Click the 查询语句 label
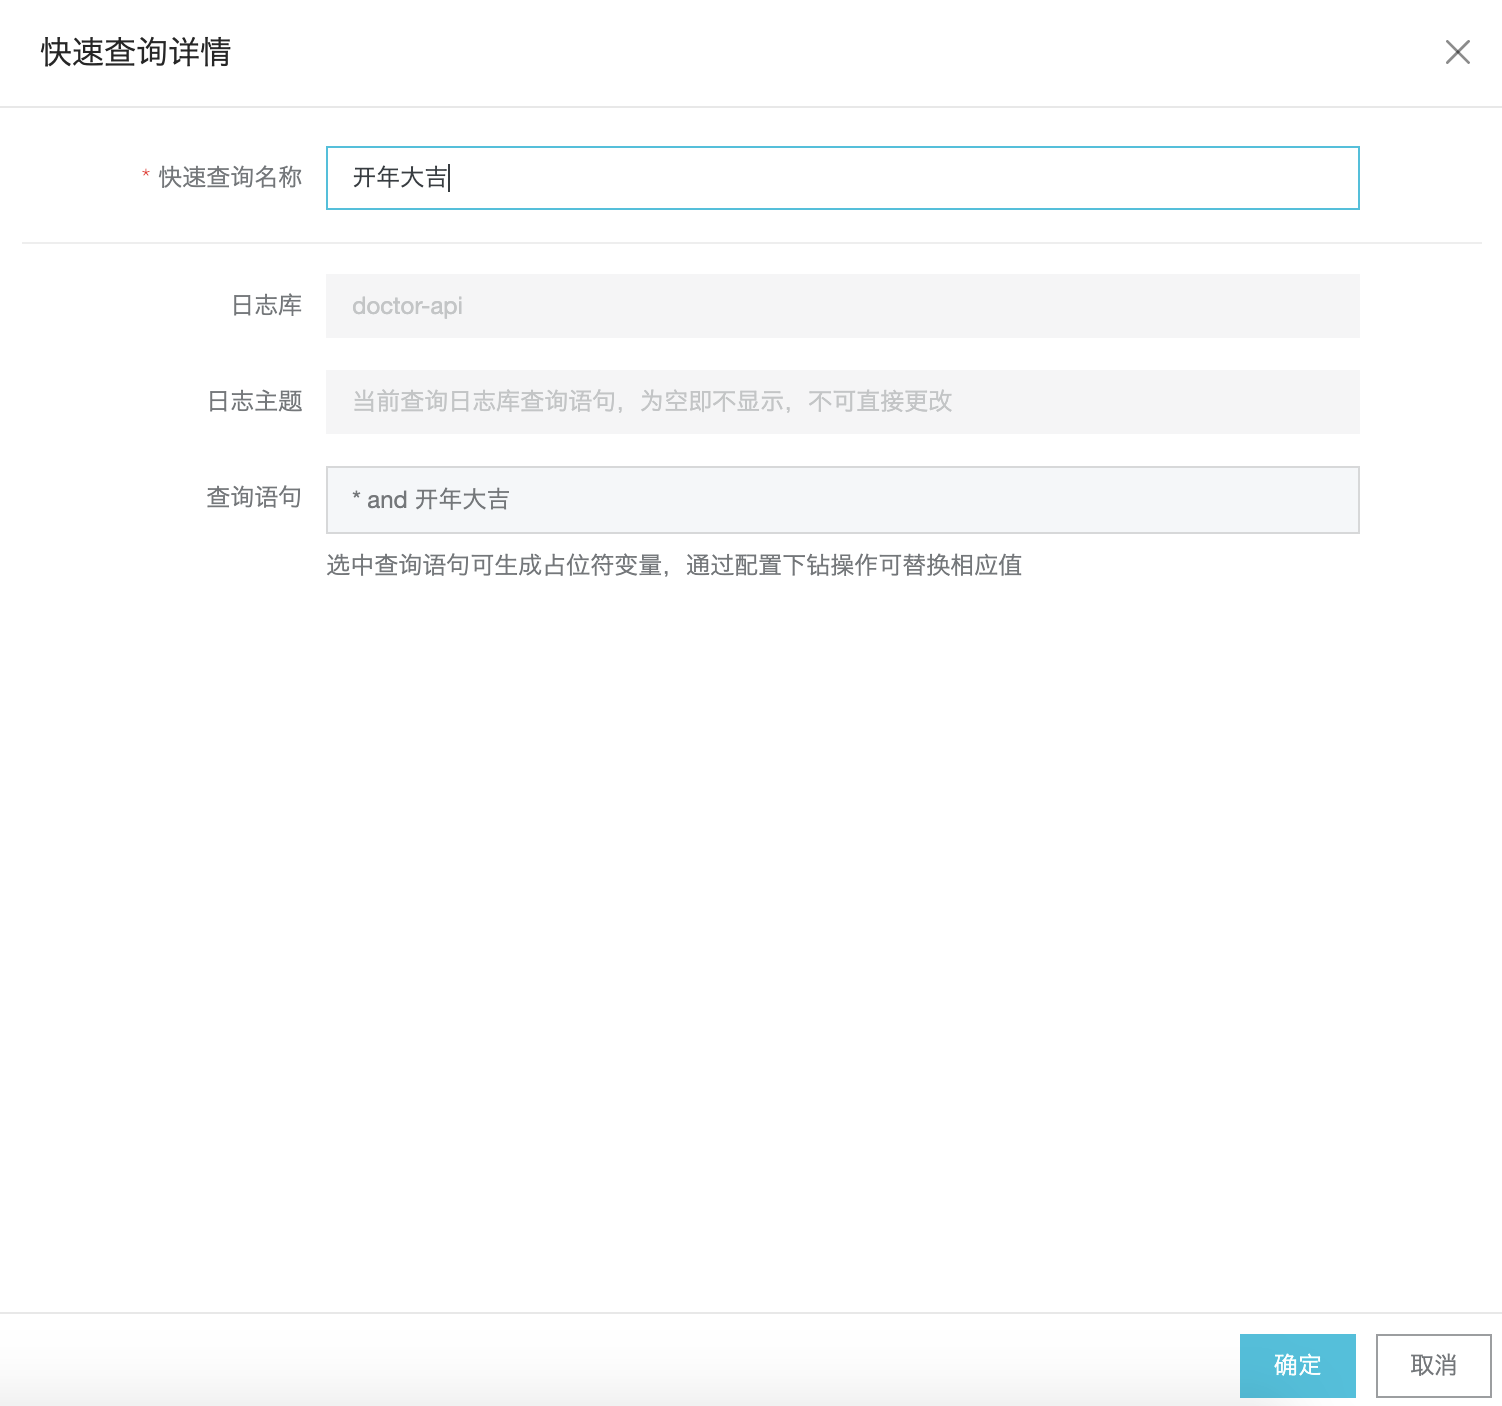This screenshot has width=1502, height=1406. click(254, 497)
